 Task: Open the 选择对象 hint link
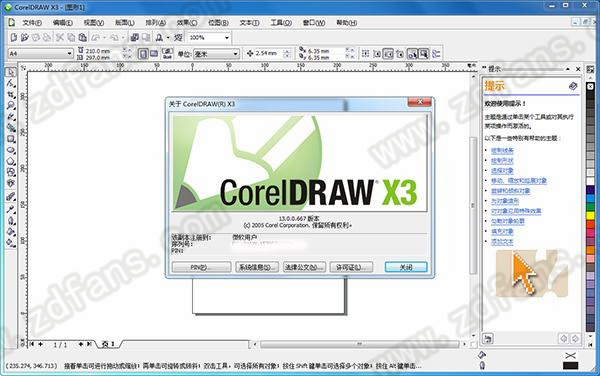(x=502, y=171)
